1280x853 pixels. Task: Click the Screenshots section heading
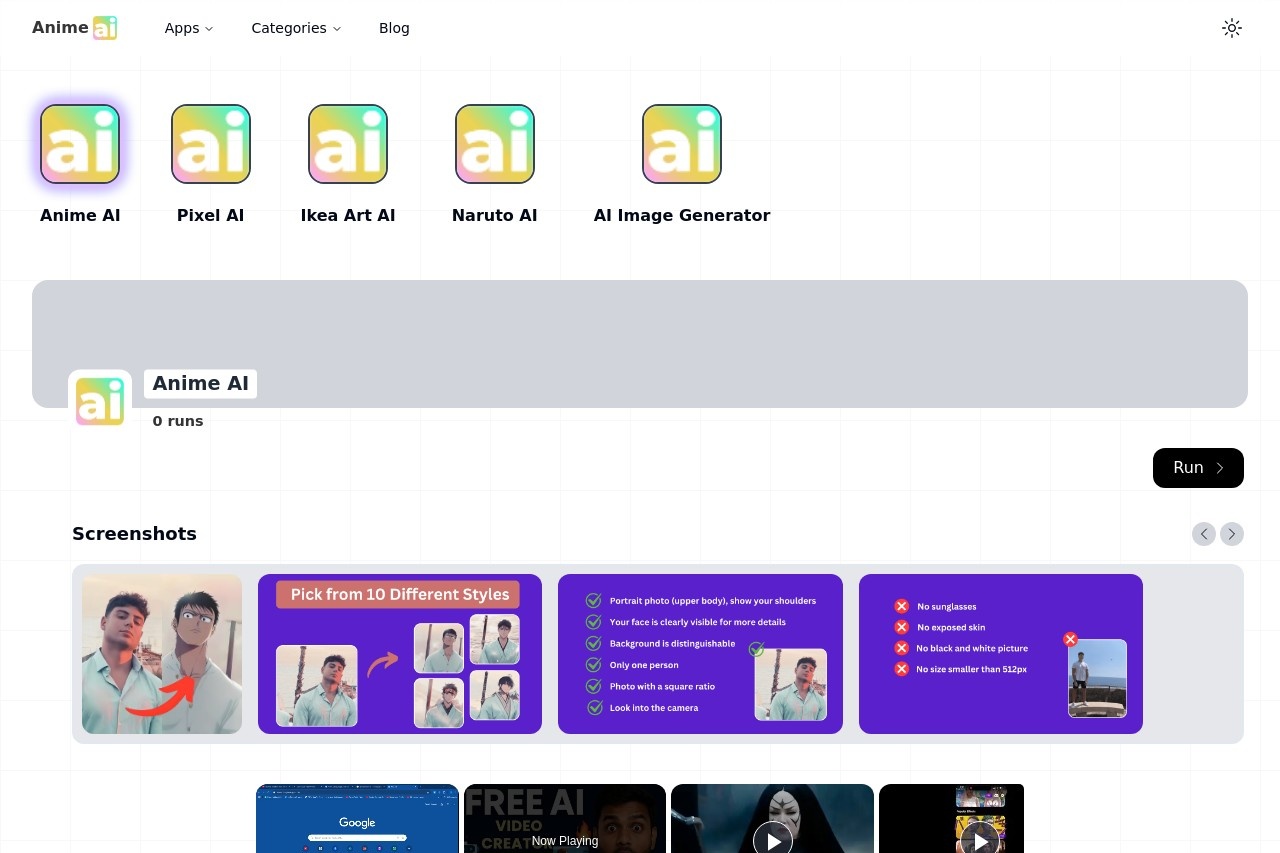(x=134, y=534)
